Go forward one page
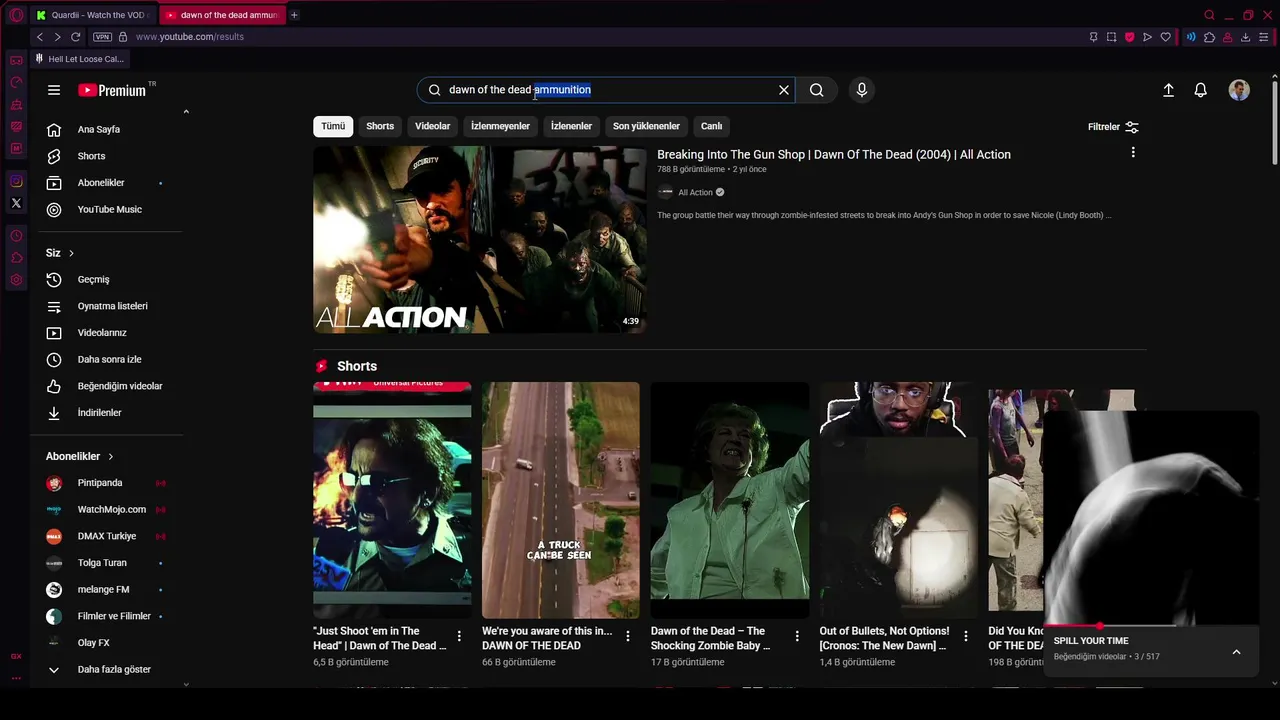 click(57, 37)
